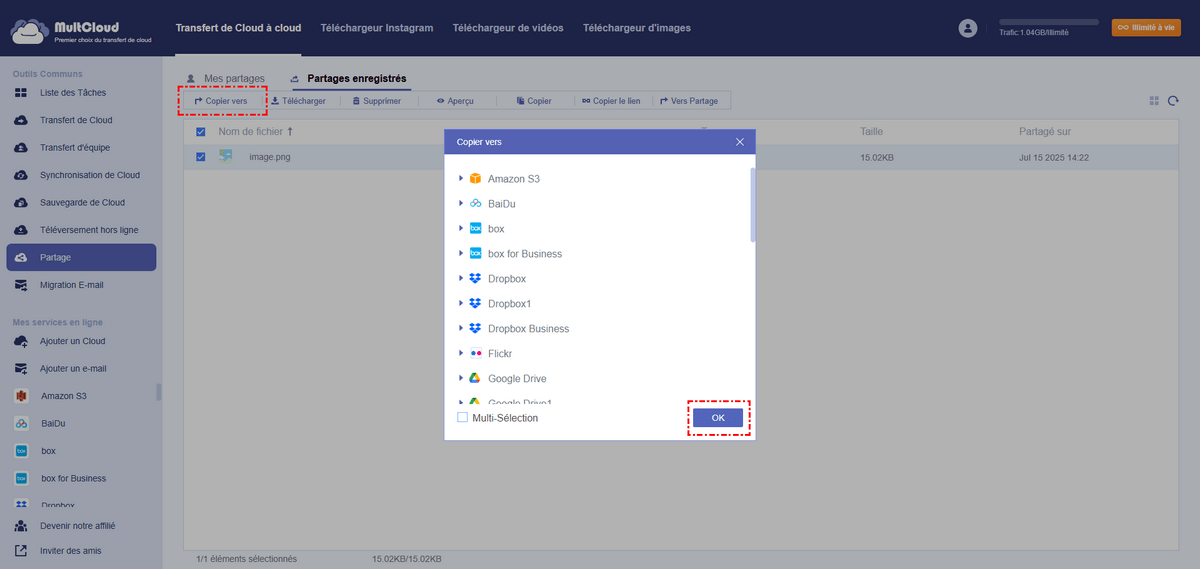Click the Amazon S3 icon in dialog
The height and width of the screenshot is (569, 1200).
pos(476,178)
